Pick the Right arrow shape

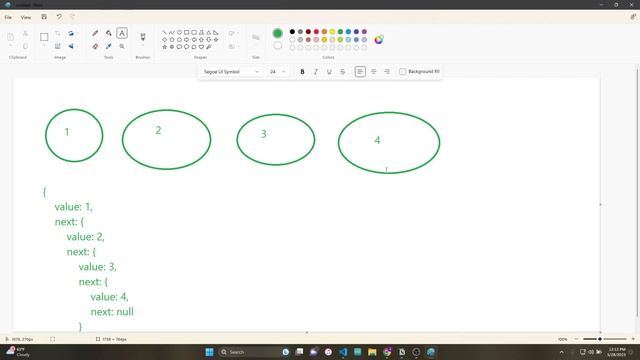tap(187, 40)
